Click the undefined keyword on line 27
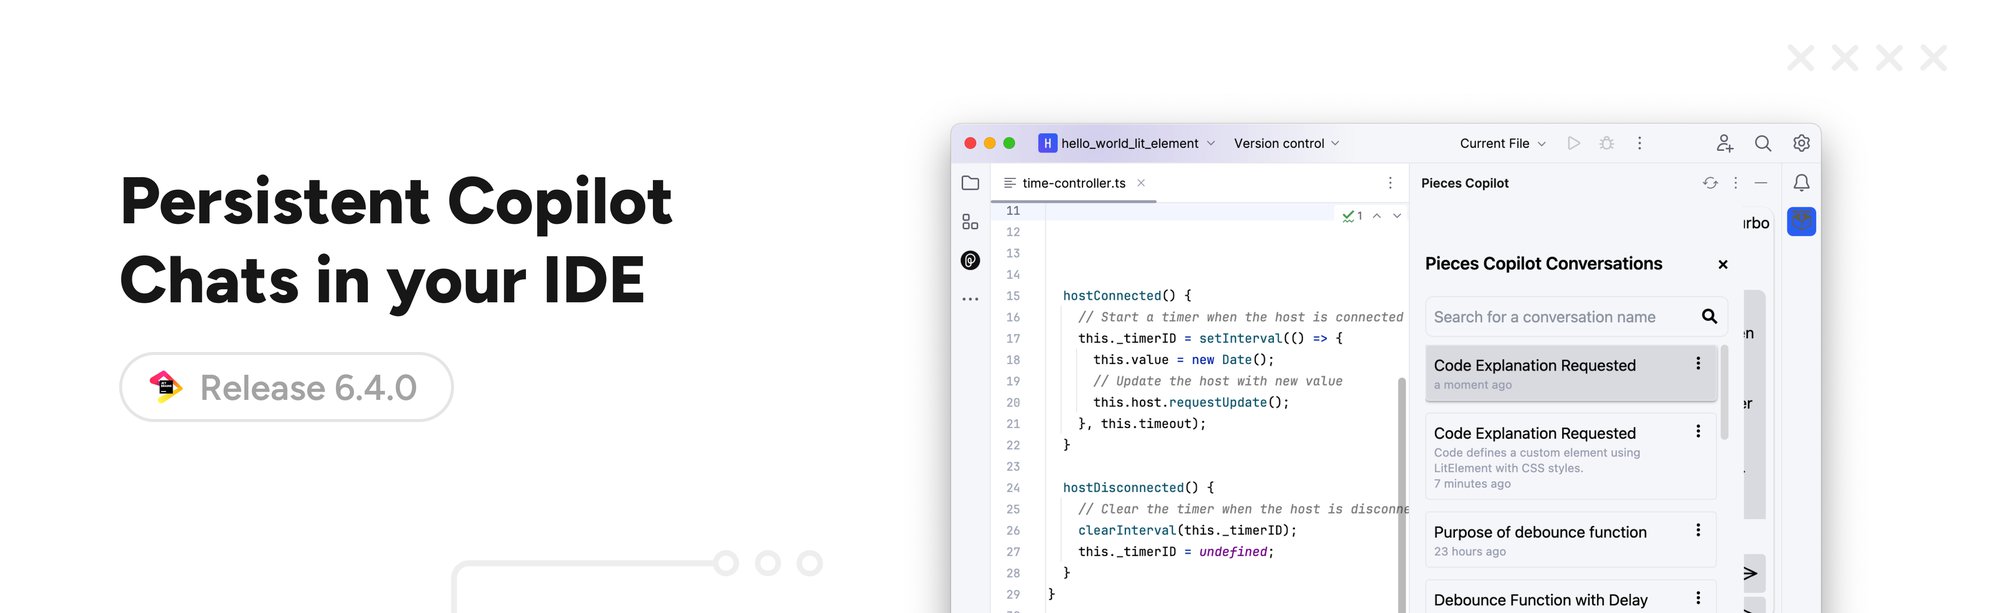 (1233, 552)
